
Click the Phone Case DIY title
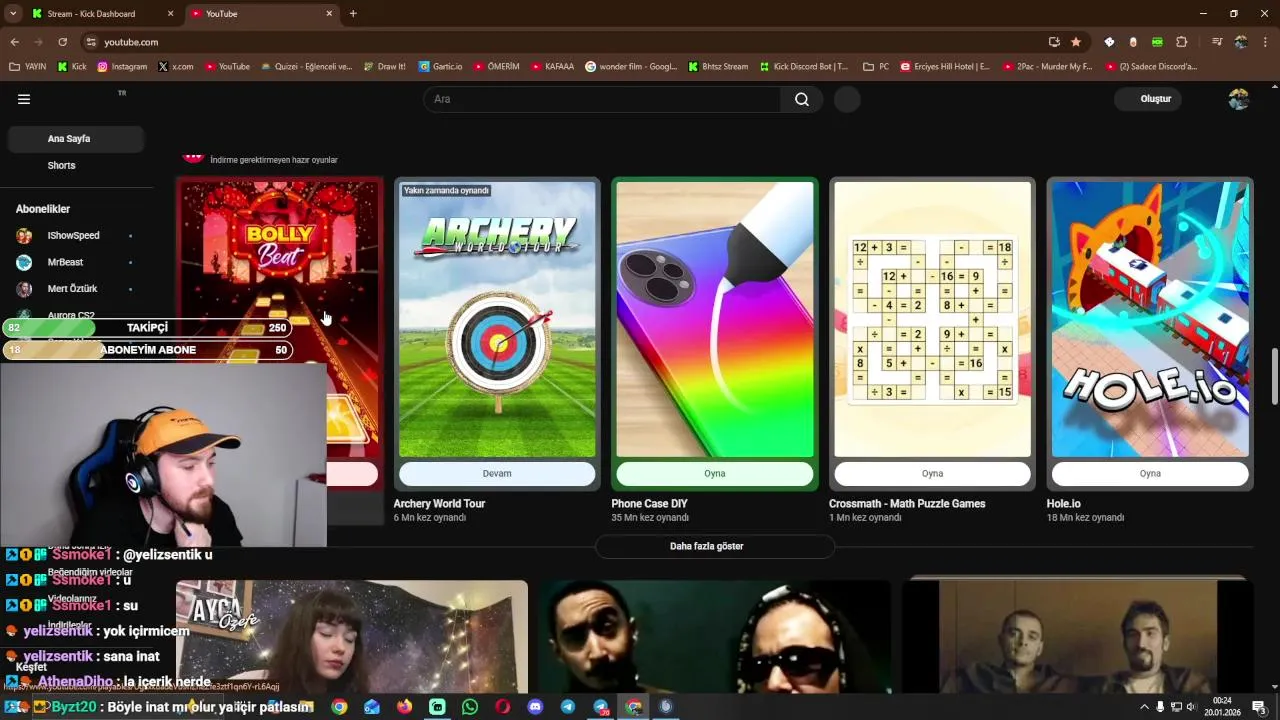[x=649, y=504]
